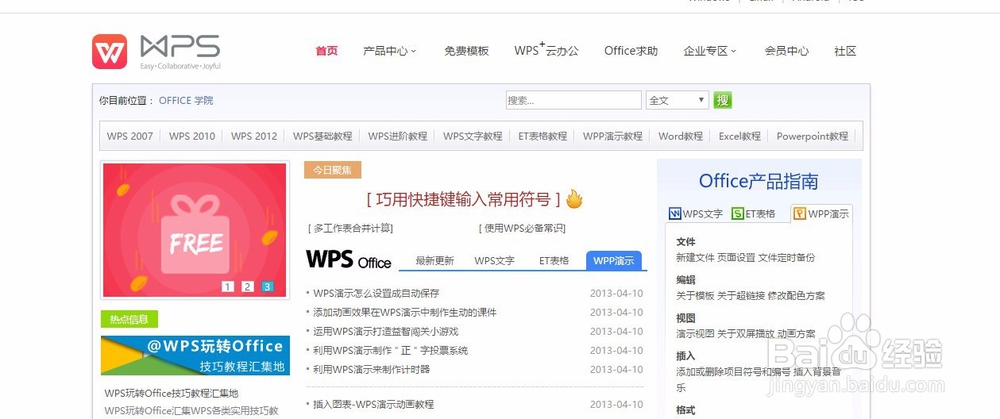Open the 巧用快捷键输入常用符号 headline
The width and height of the screenshot is (1000, 419).
coord(464,200)
